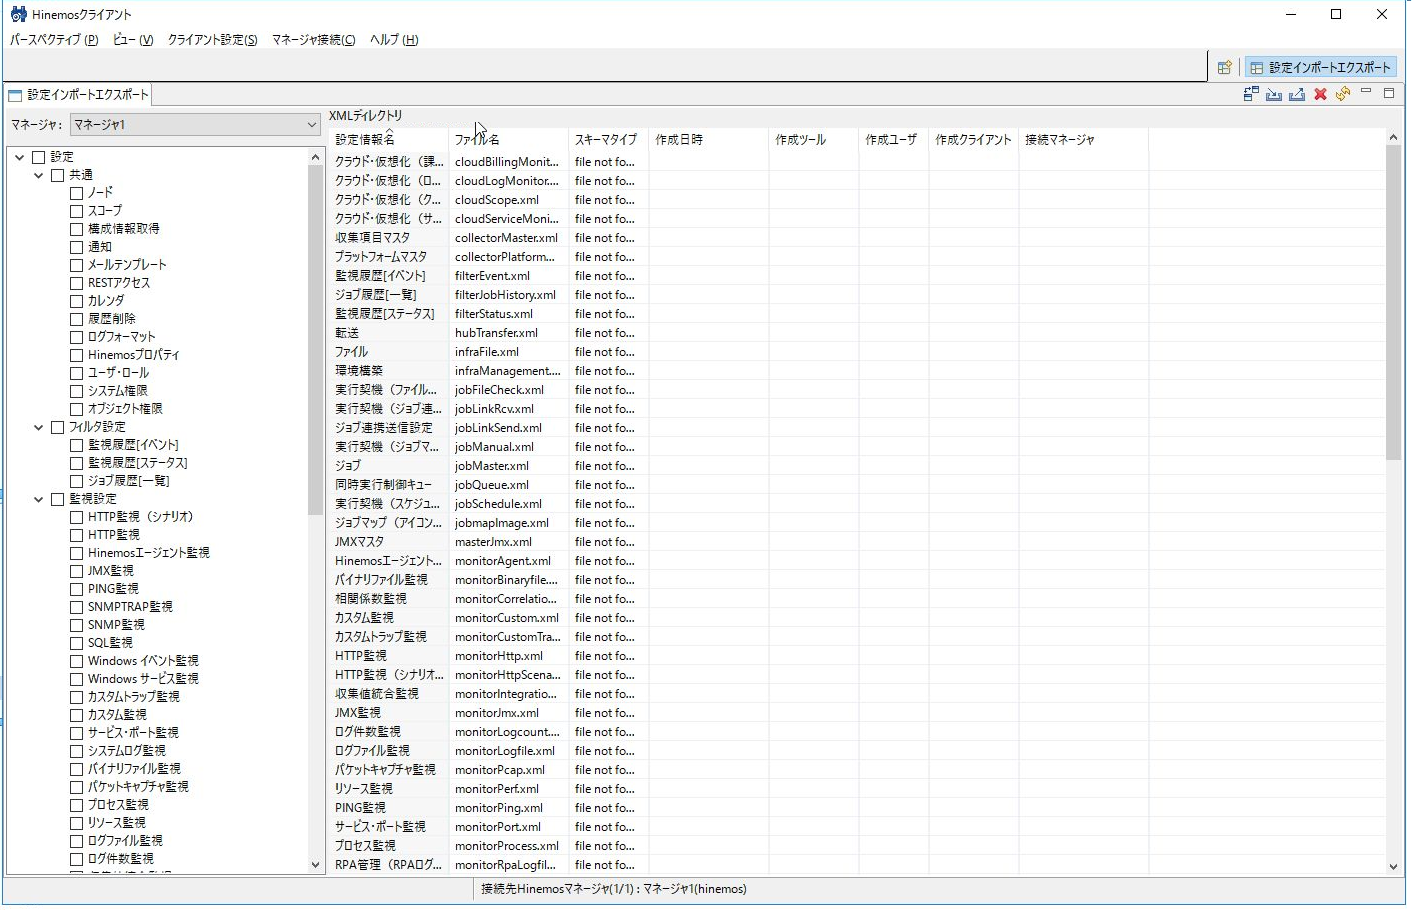Click the import settings icon
The image size is (1412, 910).
pos(1274,93)
